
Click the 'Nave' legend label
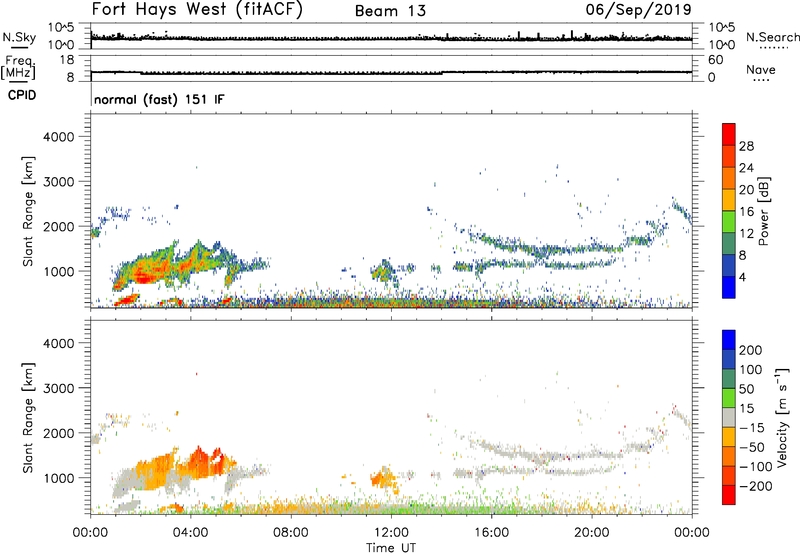tap(761, 69)
